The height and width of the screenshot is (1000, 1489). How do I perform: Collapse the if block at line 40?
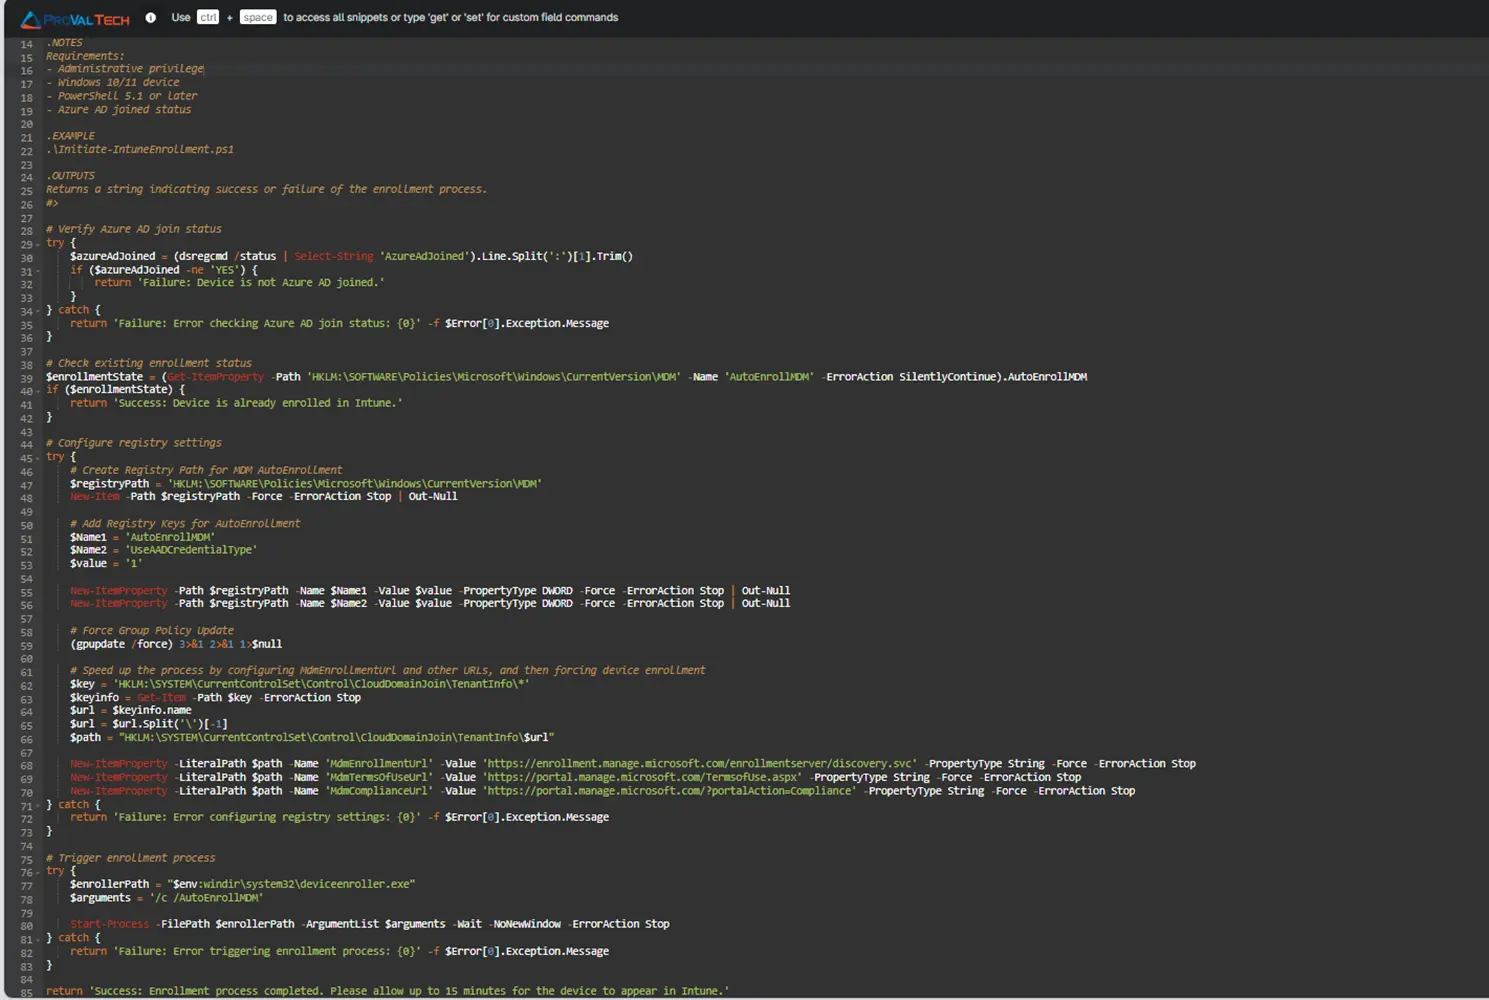point(38,391)
